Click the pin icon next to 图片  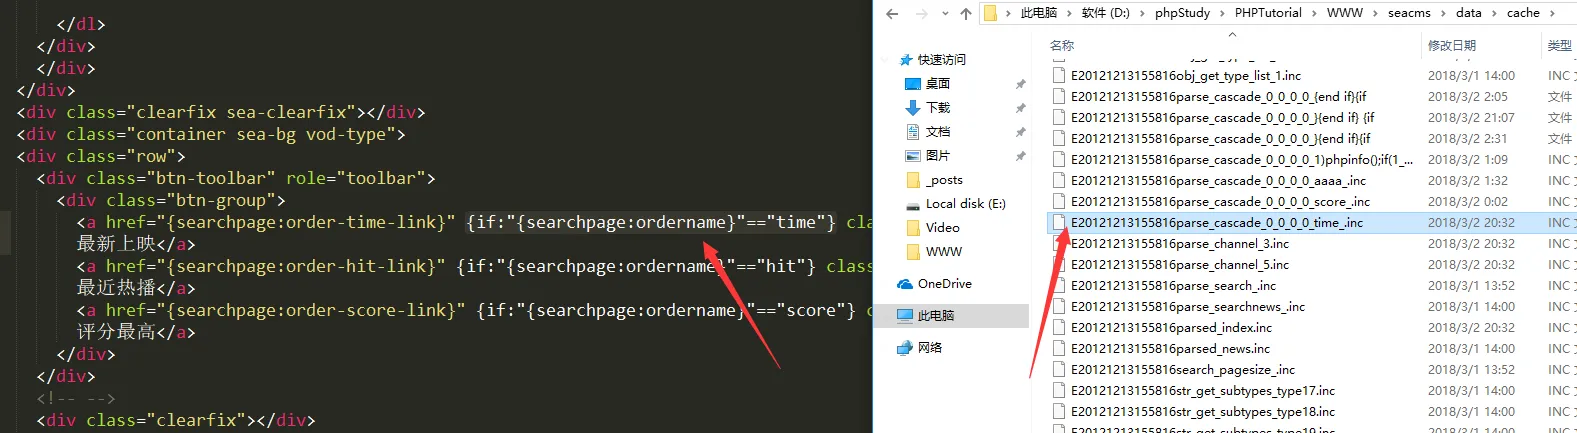(x=1020, y=156)
